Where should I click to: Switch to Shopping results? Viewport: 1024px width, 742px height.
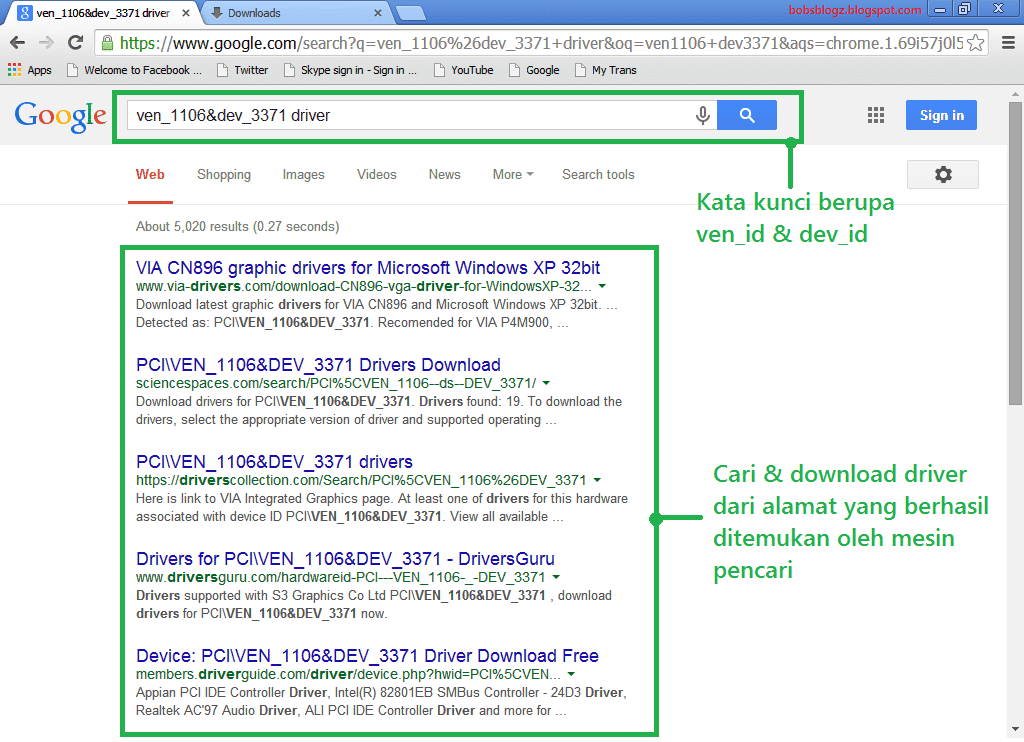pos(224,174)
